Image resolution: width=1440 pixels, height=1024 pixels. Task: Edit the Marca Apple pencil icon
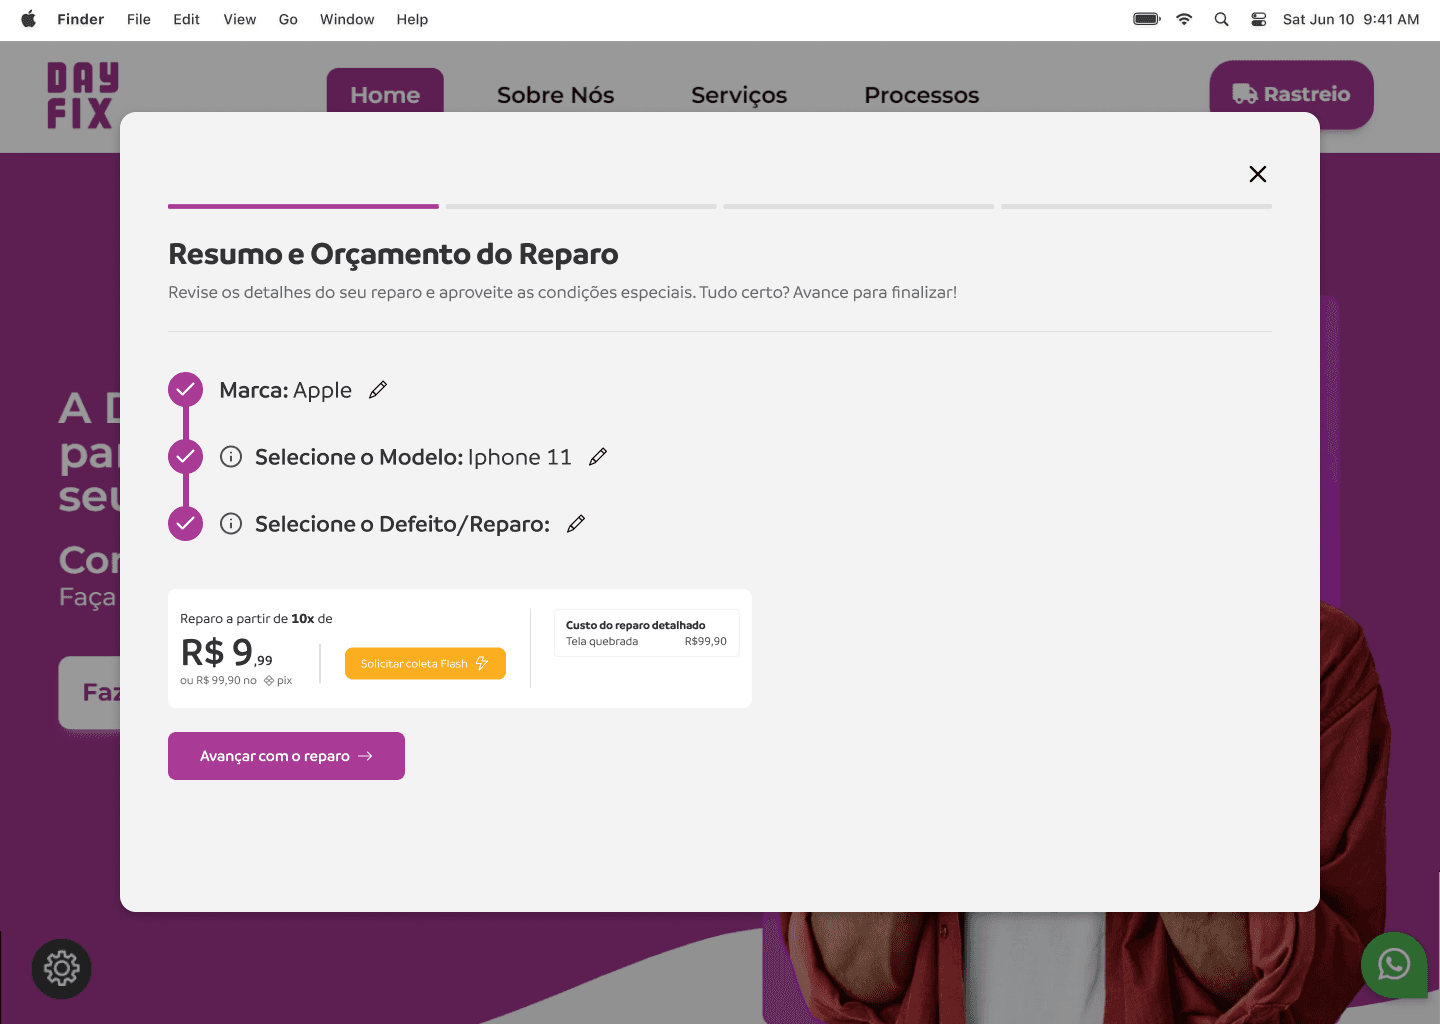(x=377, y=390)
